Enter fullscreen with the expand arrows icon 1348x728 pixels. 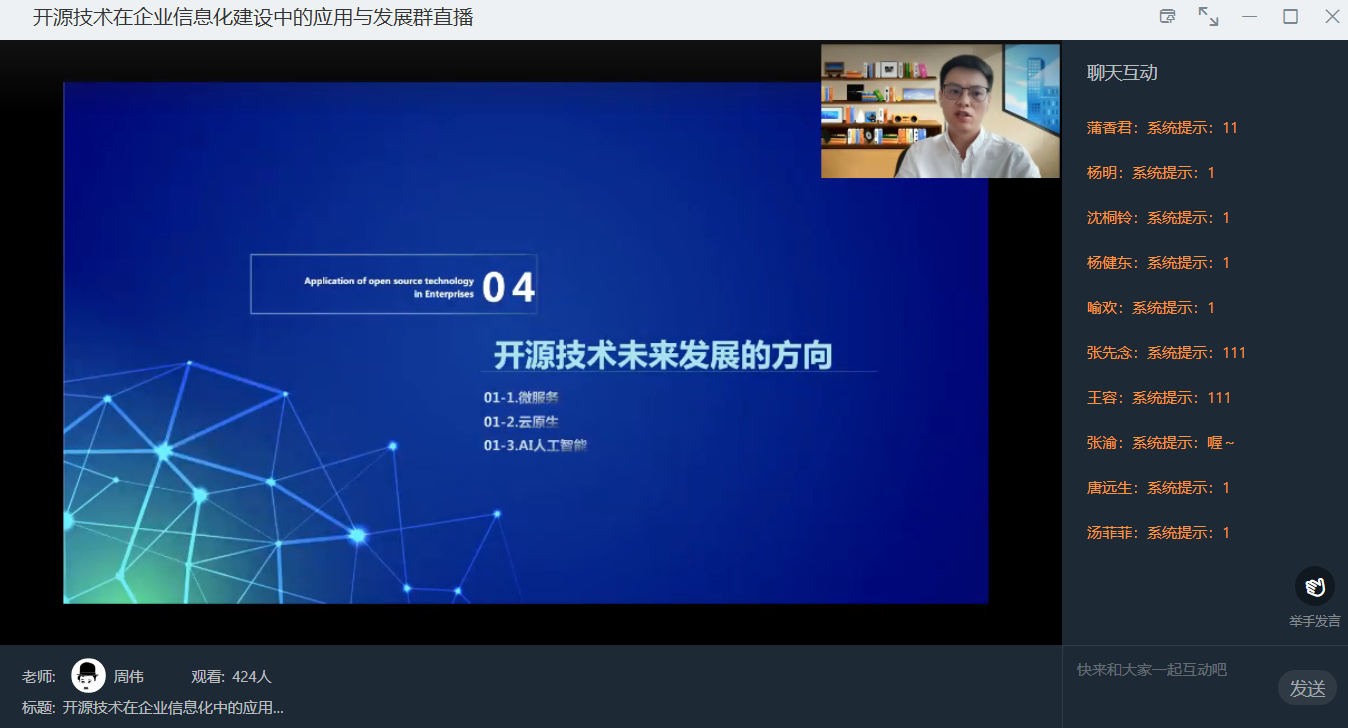1208,17
